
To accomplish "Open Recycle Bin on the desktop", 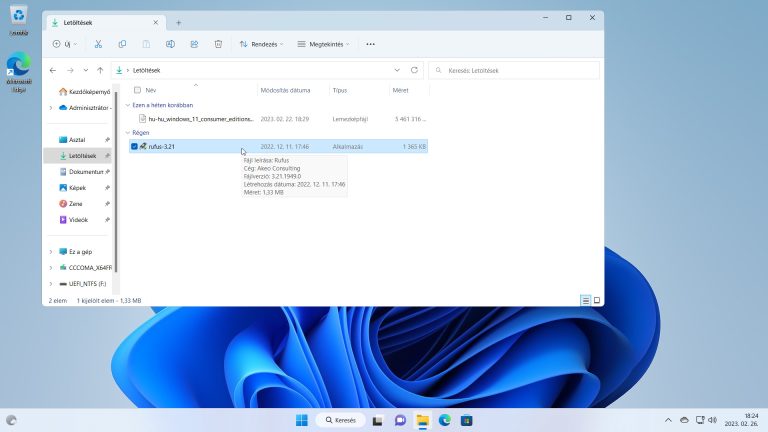I will click(19, 22).
